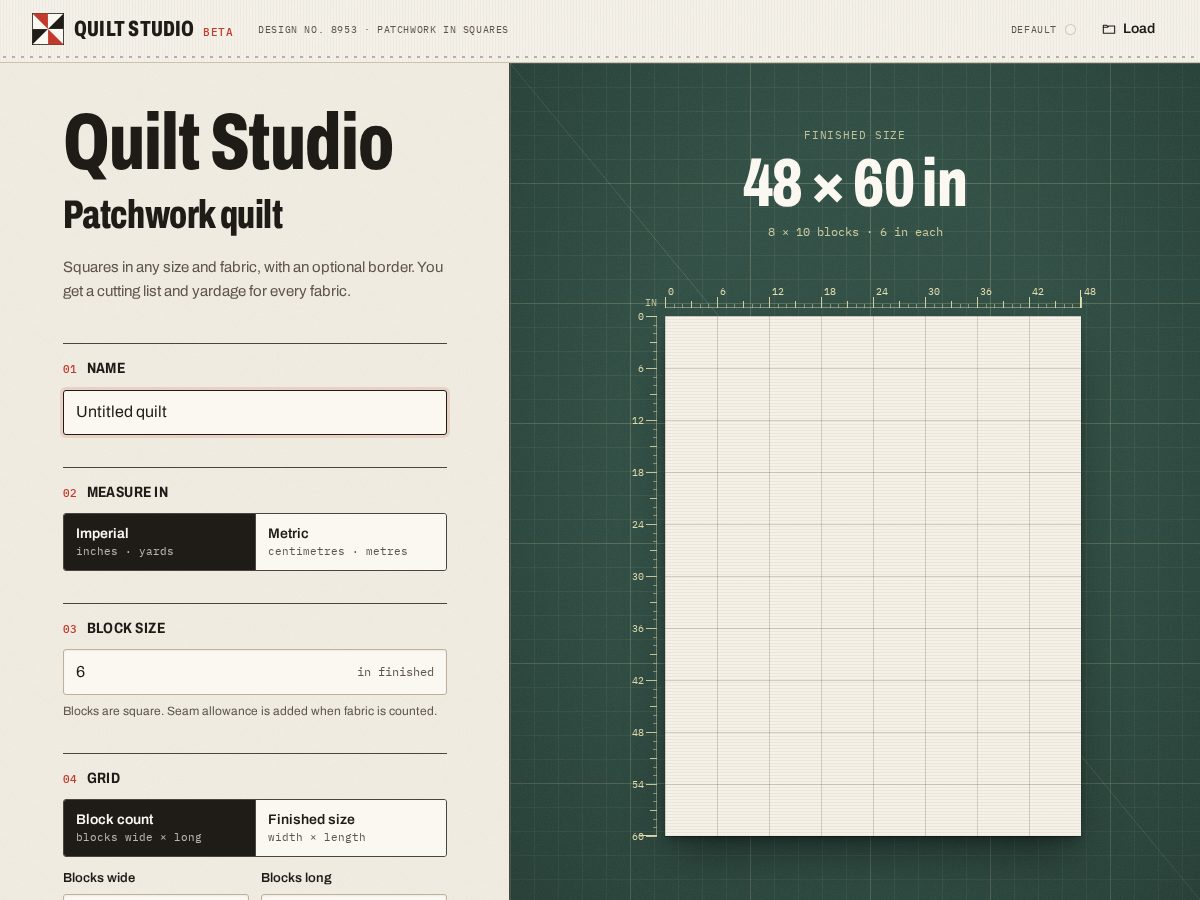Load a saved quilt design

(x=1129, y=29)
